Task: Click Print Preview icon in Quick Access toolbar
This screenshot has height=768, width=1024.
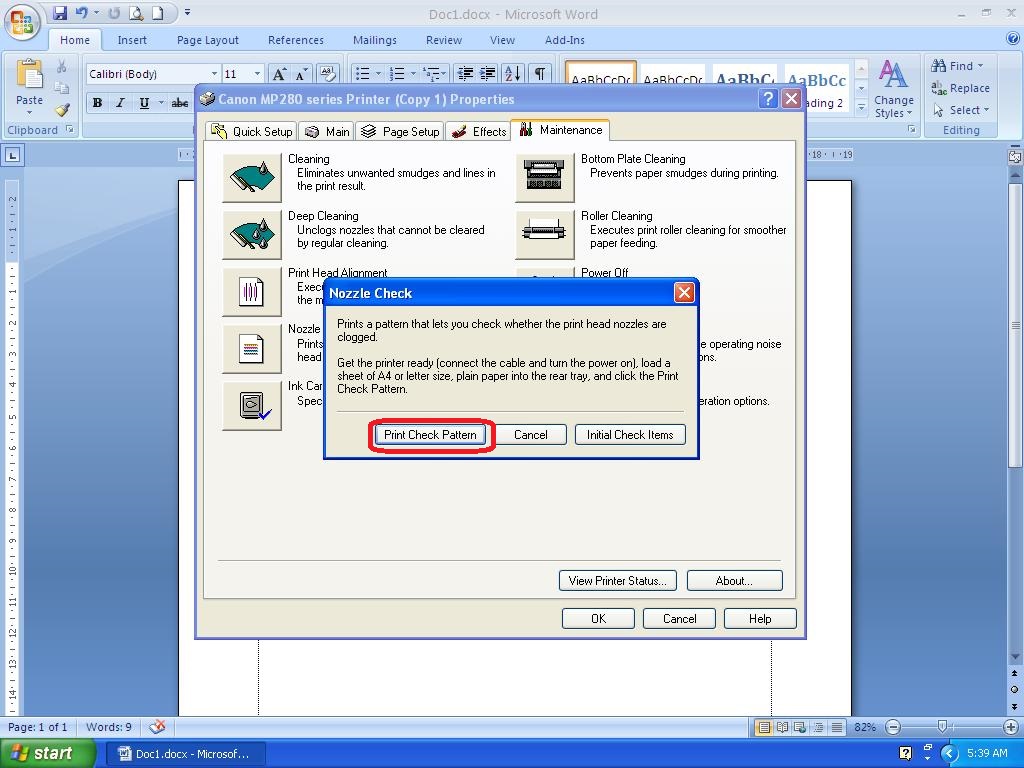Action: pyautogui.click(x=136, y=12)
